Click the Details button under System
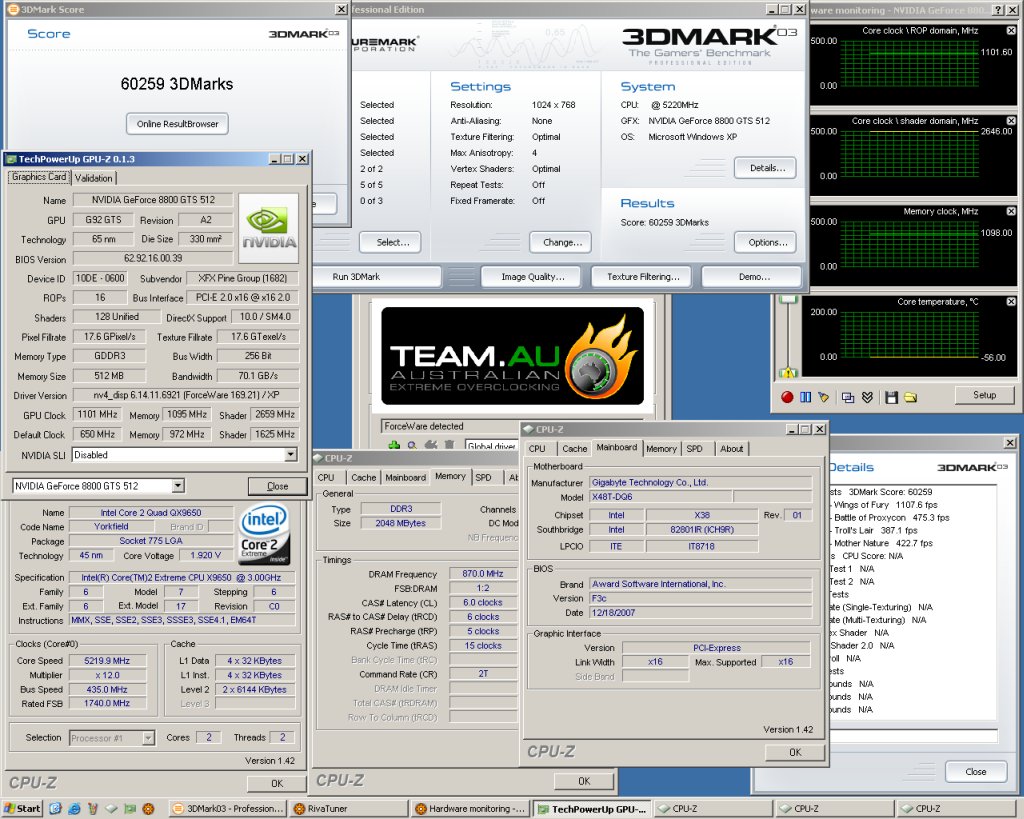Image resolution: width=1024 pixels, height=819 pixels. tap(765, 168)
